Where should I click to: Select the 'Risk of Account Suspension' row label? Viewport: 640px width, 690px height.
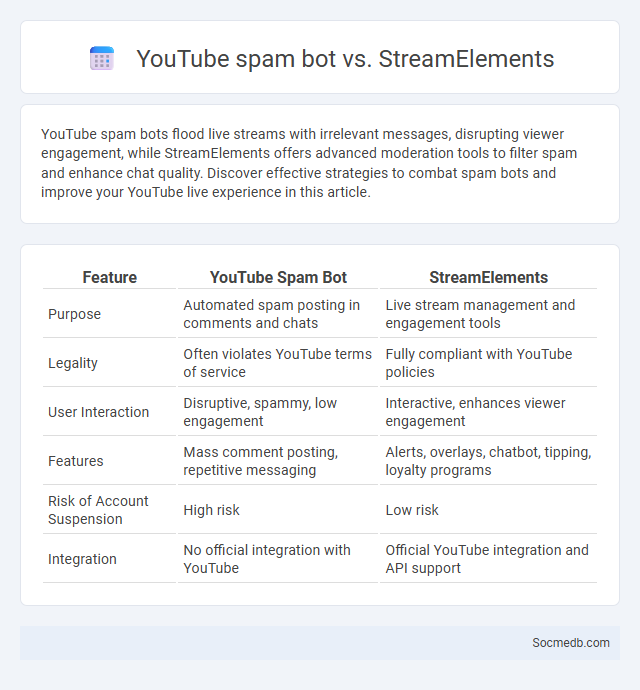click(98, 510)
